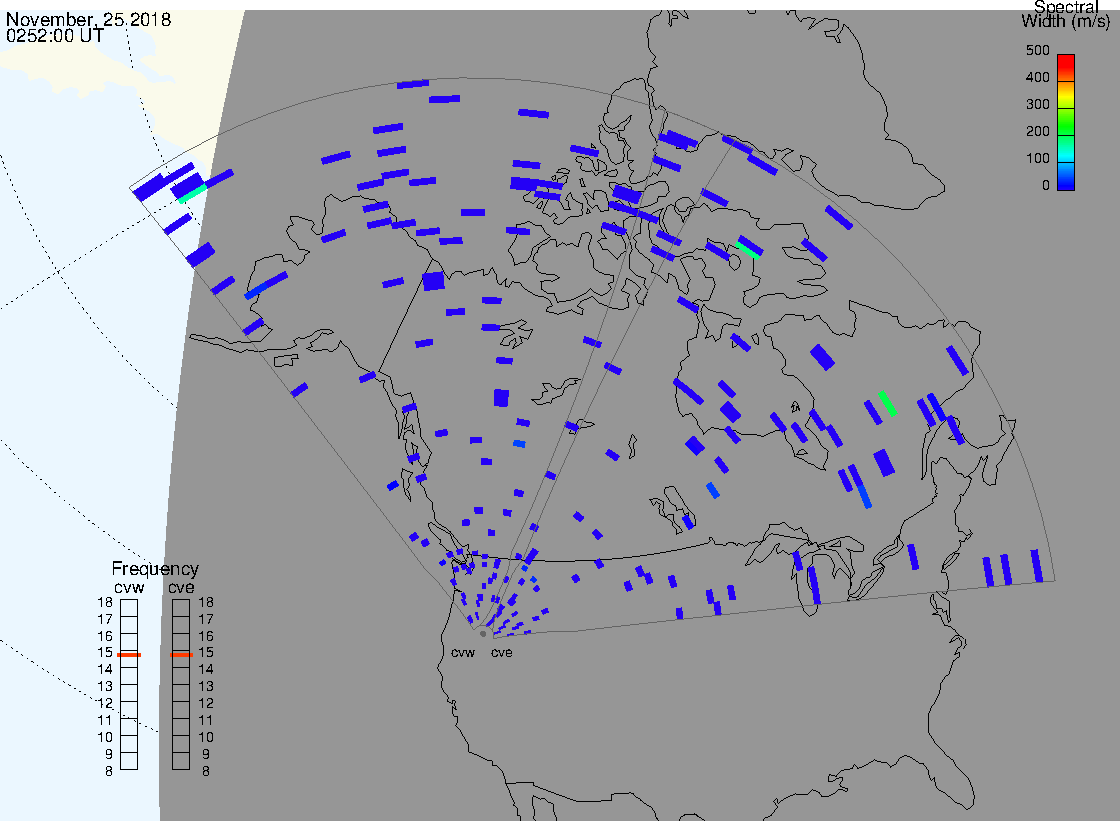Screen dimensions: 1120x821
Task: Click the cyan cell at far northwest fan corner
Action: 192,194
